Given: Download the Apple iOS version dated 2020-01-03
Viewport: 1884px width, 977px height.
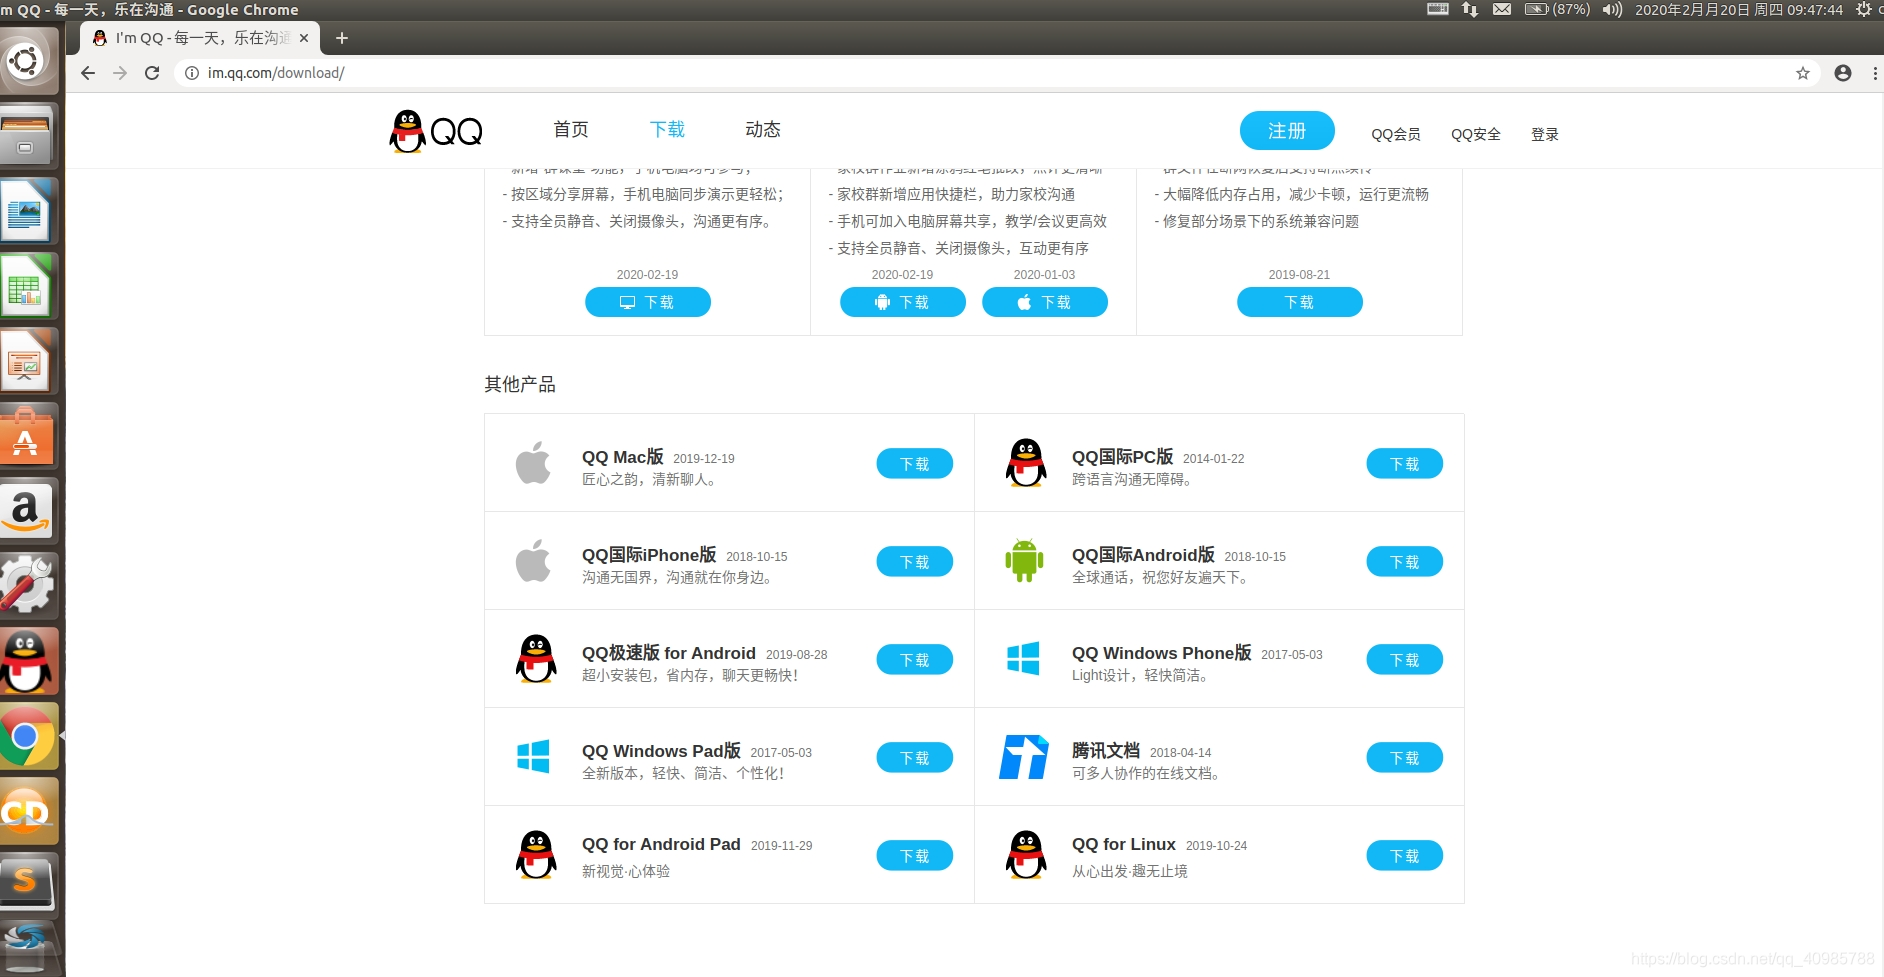Looking at the screenshot, I should (x=1045, y=302).
